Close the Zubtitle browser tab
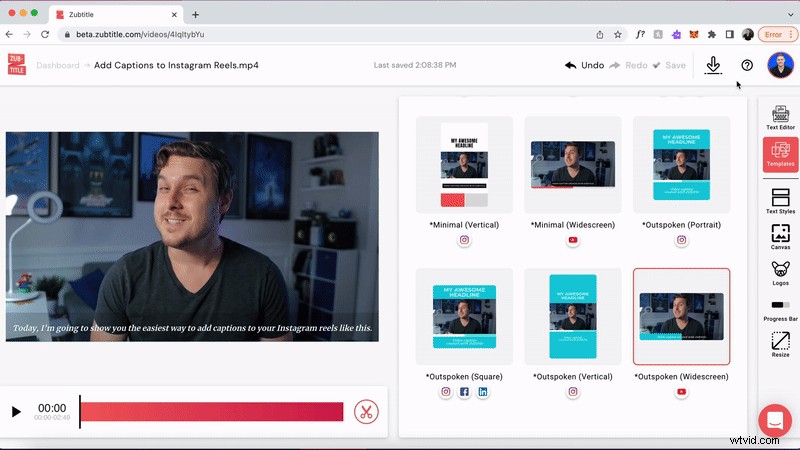Viewport: 800px width, 450px height. point(174,15)
